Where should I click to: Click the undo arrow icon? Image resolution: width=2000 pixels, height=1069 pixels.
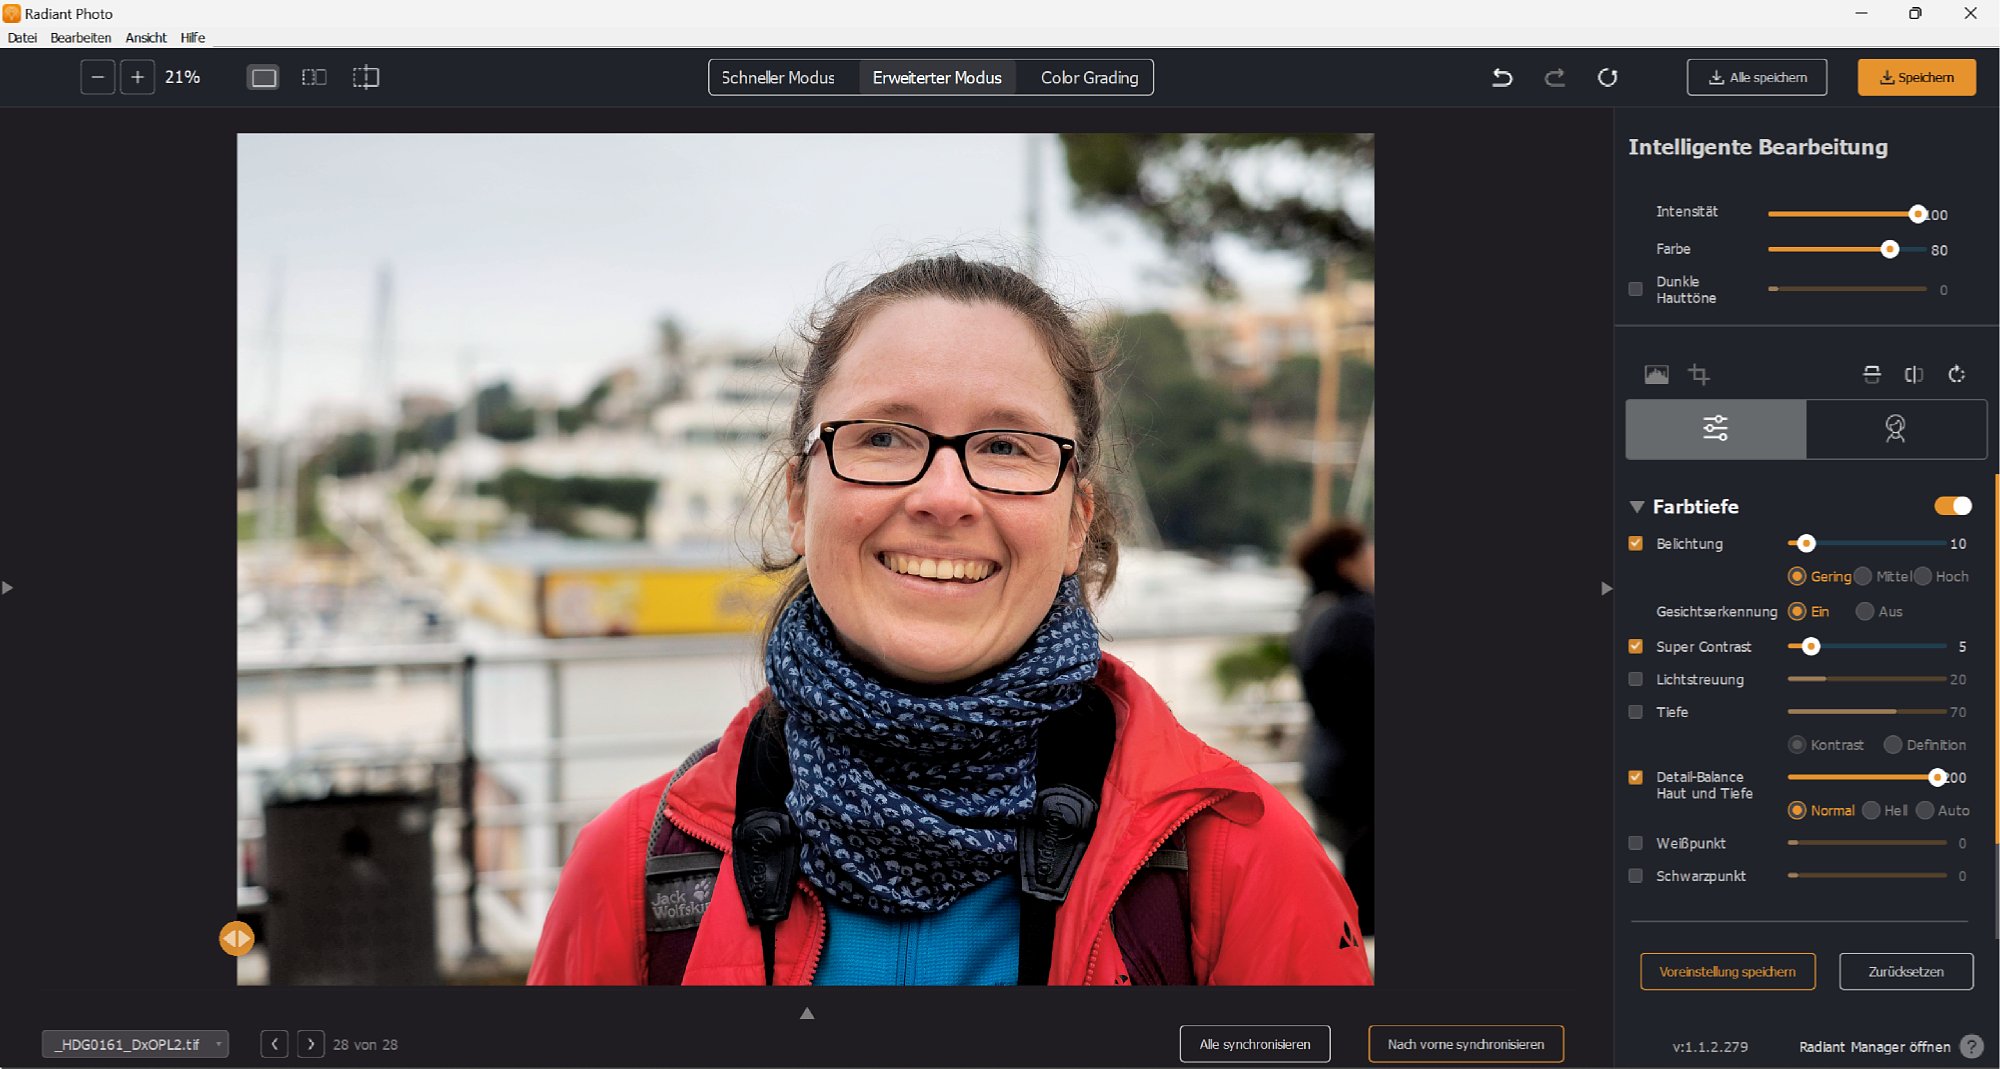click(1502, 77)
